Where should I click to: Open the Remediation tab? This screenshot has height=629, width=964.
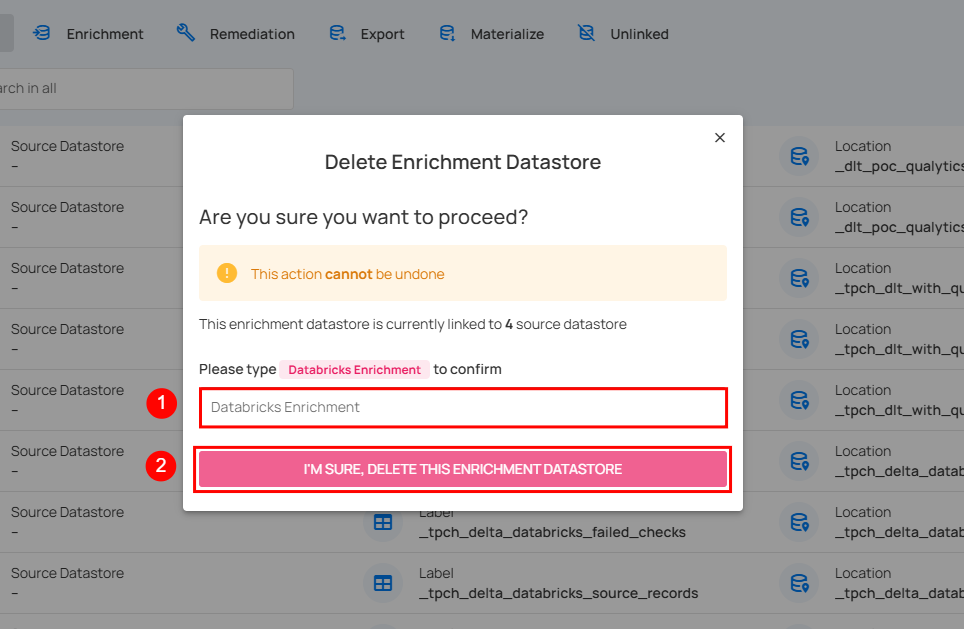tap(236, 34)
